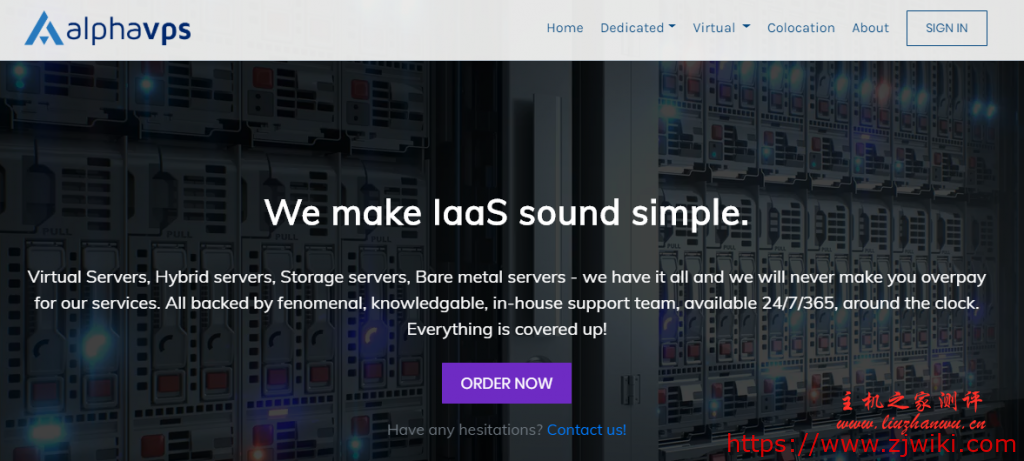Expand the caret next to Virtual
Screen dimensions: 1024x461
click(x=747, y=28)
